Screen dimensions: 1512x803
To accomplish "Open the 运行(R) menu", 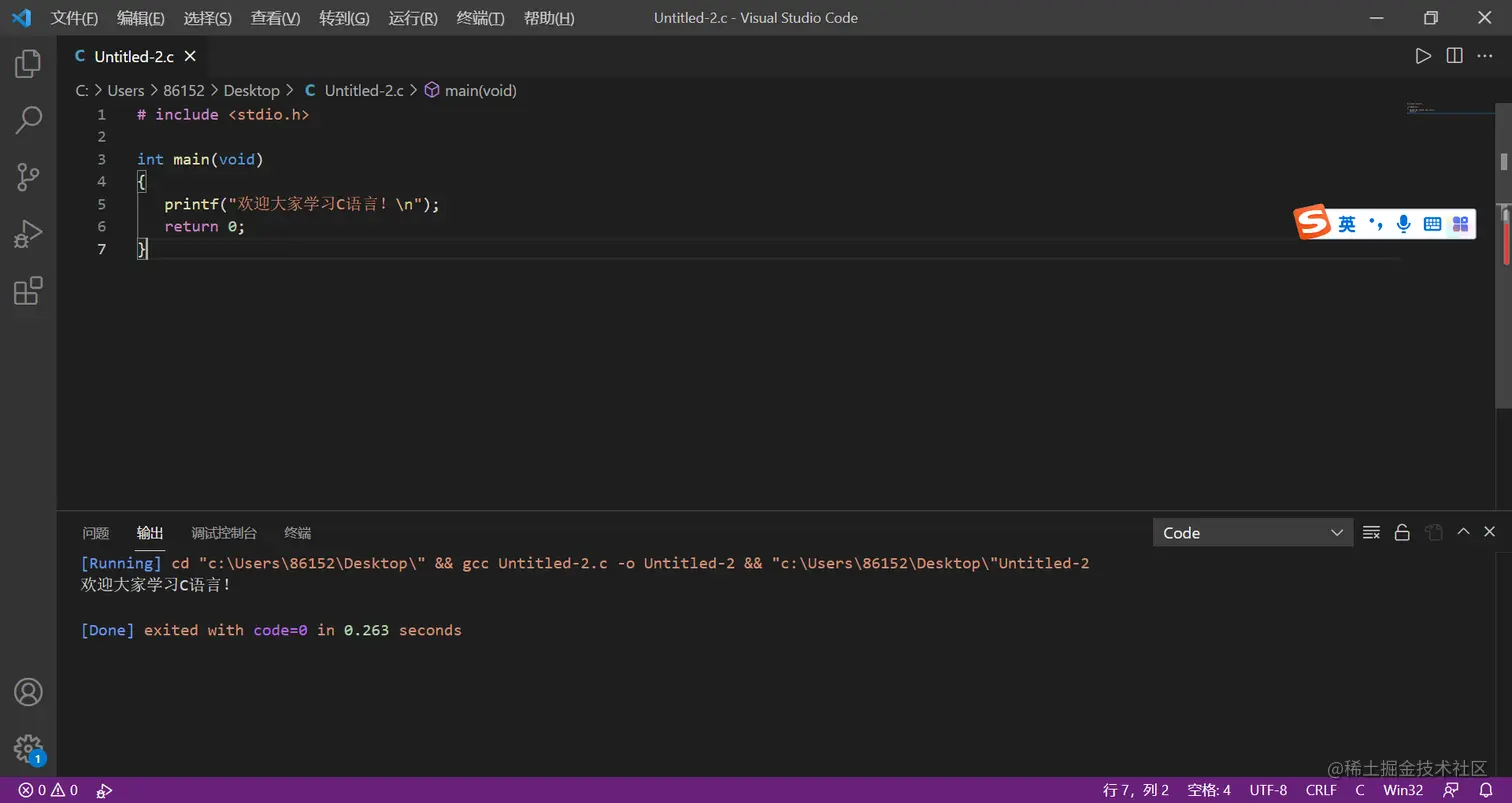I will click(x=413, y=18).
